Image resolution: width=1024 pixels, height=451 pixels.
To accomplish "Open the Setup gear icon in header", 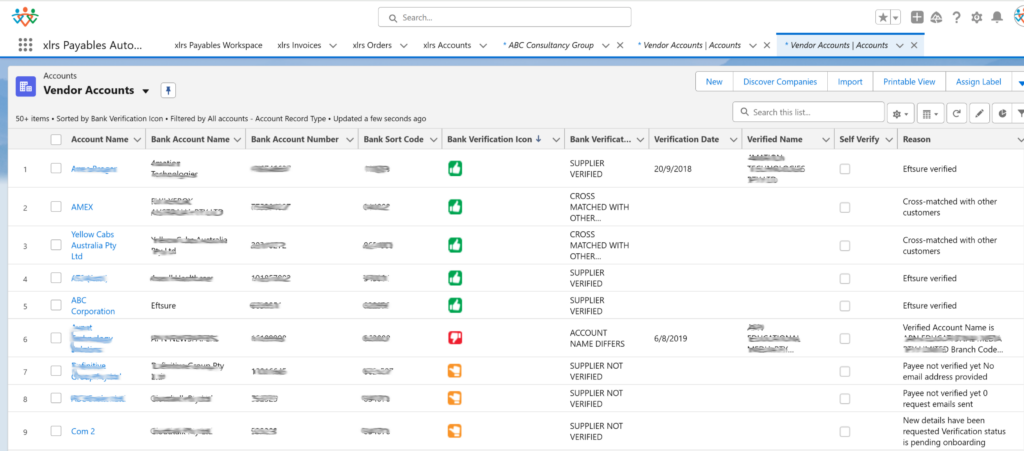I will (x=977, y=17).
